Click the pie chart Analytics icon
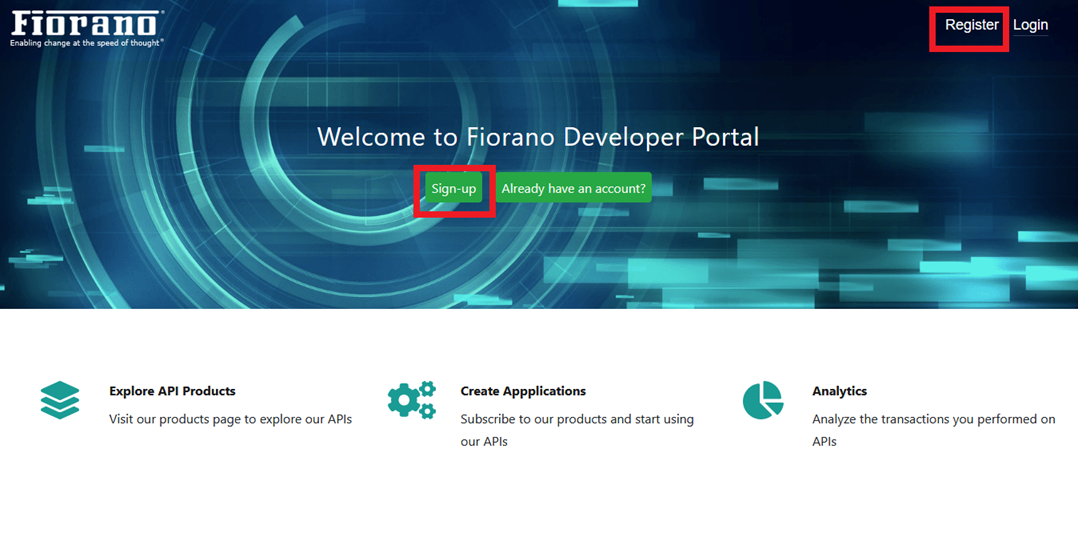This screenshot has height=549, width=1078. tap(763, 400)
